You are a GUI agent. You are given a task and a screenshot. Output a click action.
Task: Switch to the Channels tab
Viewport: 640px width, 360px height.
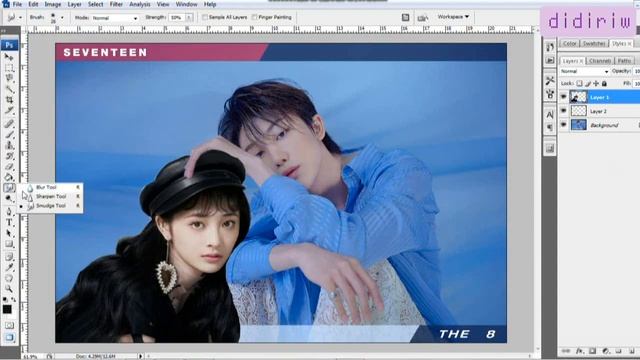point(600,61)
